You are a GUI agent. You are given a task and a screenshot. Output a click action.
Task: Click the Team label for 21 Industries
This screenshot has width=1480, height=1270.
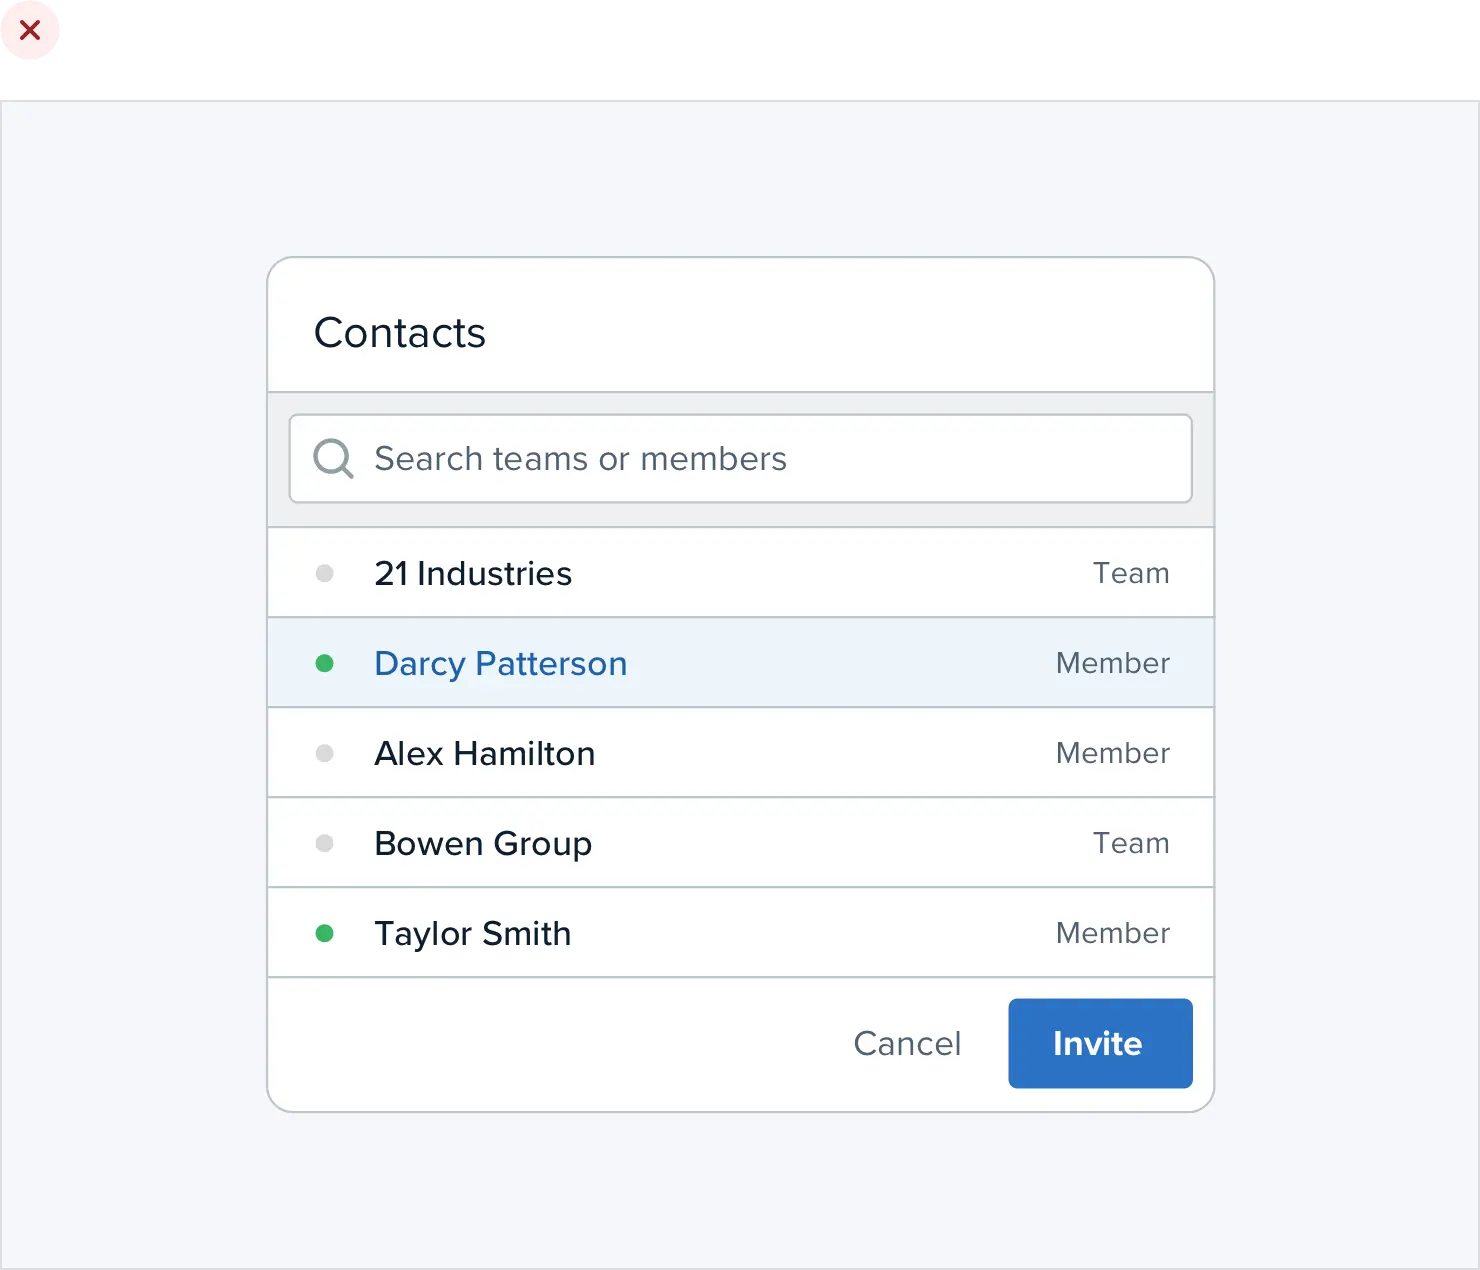click(1130, 573)
